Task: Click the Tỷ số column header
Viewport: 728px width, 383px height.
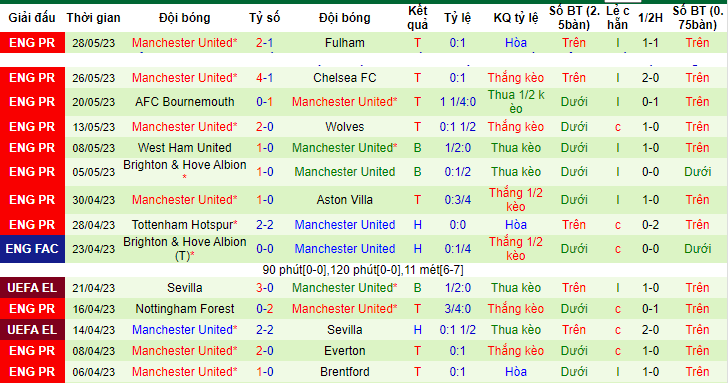Action: [265, 18]
